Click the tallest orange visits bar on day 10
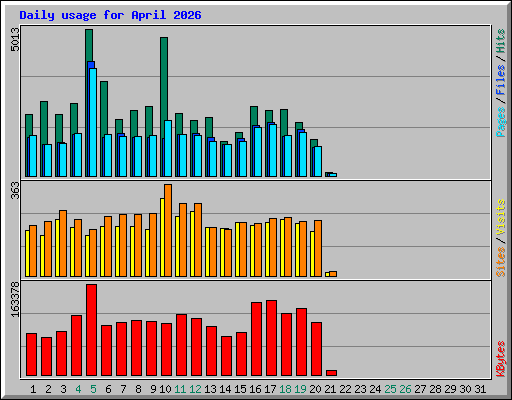 (168, 230)
